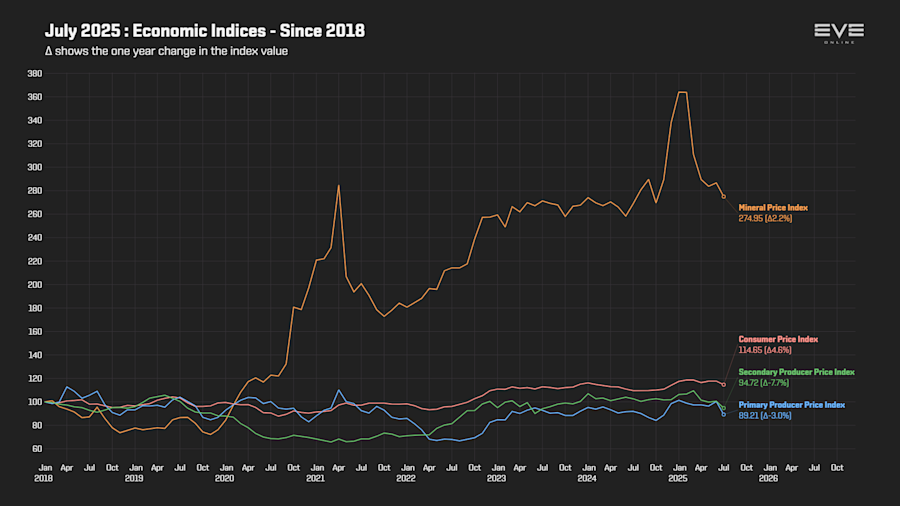
Task: Click the red consumer line end marker
Action: coord(723,384)
